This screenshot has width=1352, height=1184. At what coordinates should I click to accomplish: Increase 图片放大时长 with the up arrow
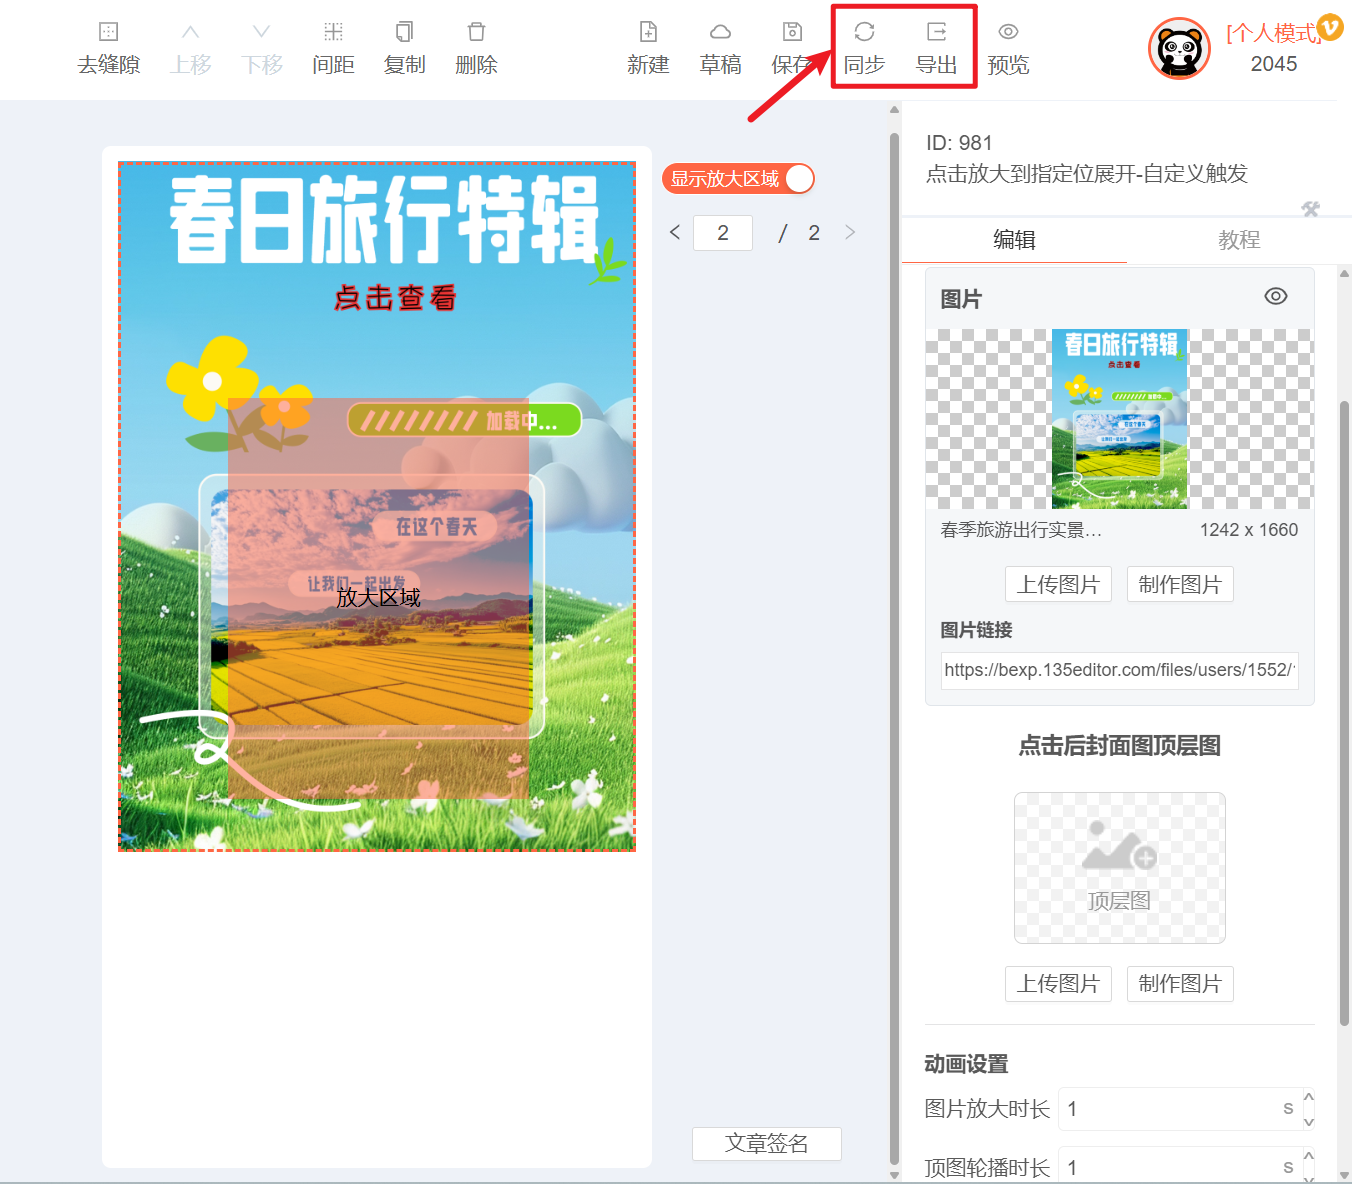(x=1308, y=1098)
